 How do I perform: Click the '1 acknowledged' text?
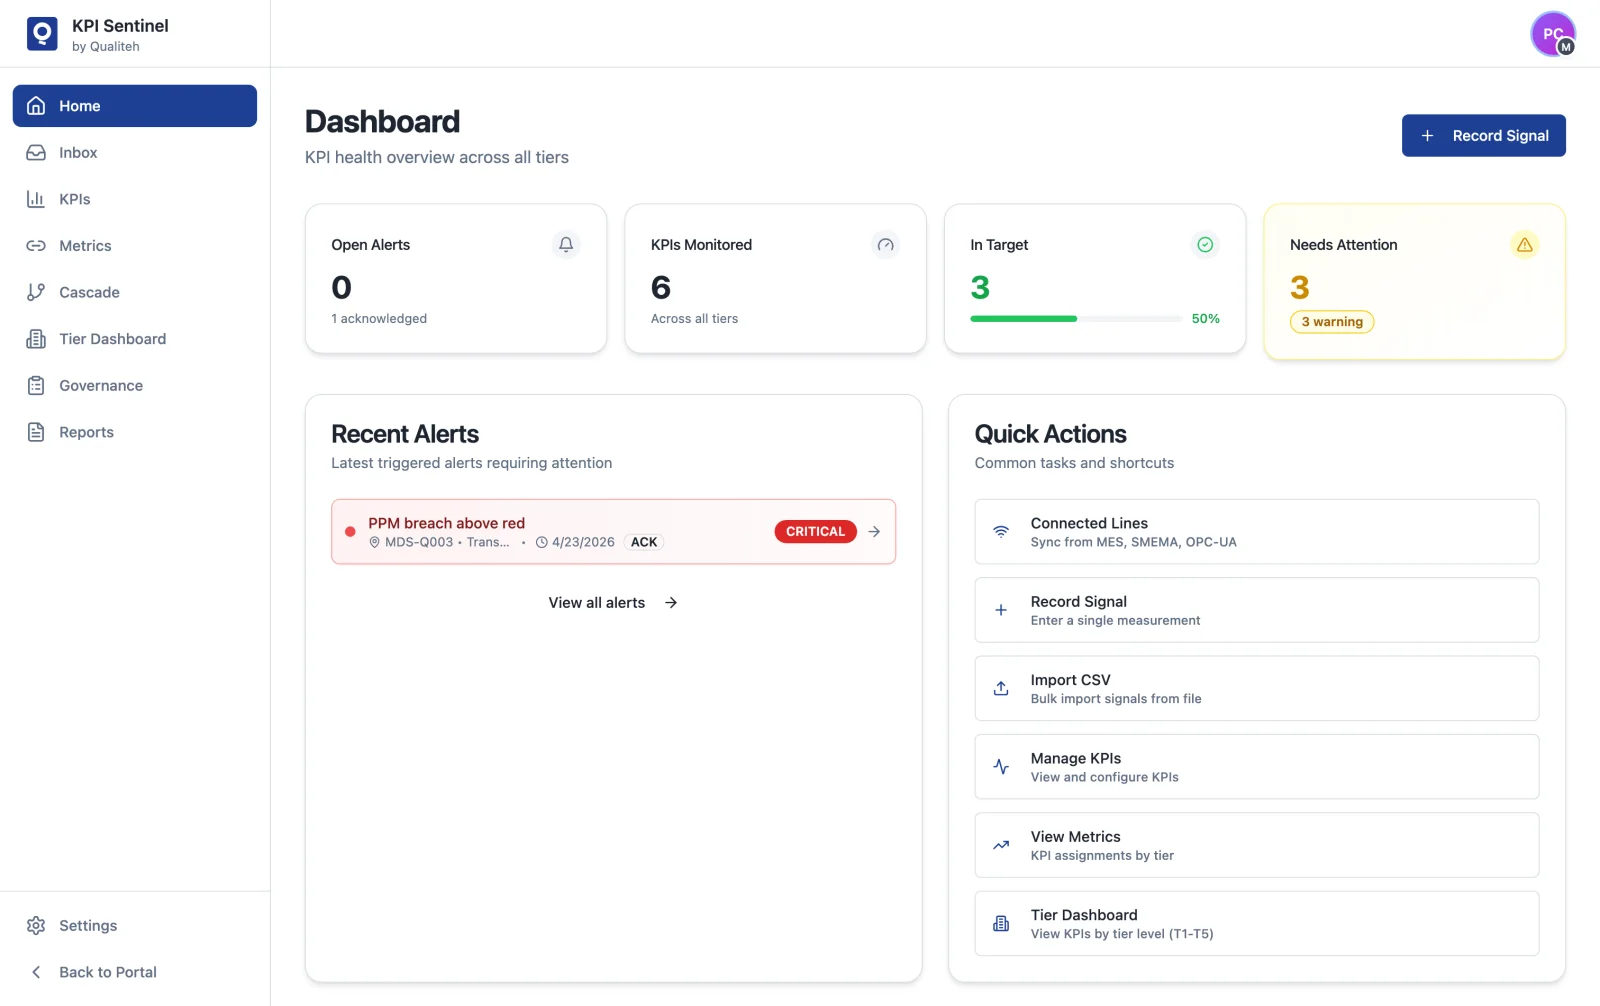tap(379, 319)
